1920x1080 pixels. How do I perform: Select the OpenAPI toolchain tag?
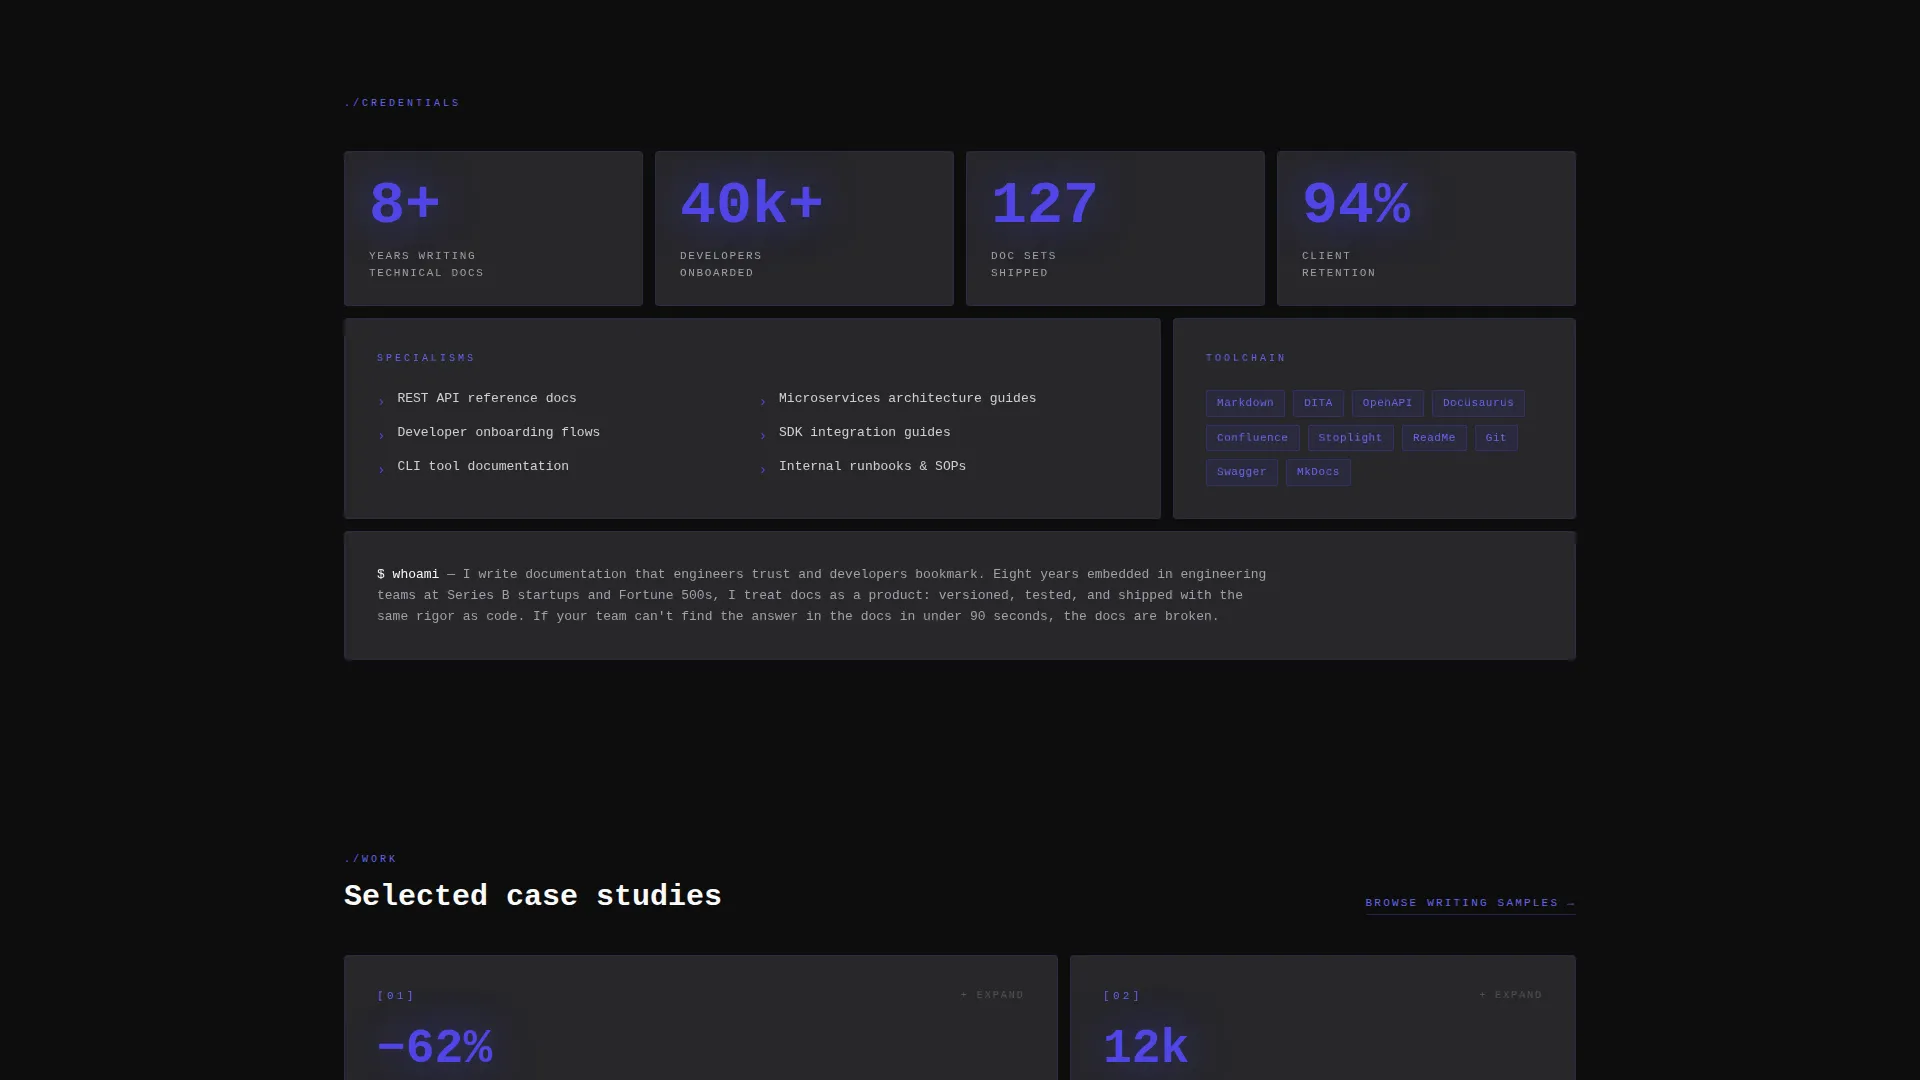(1387, 403)
